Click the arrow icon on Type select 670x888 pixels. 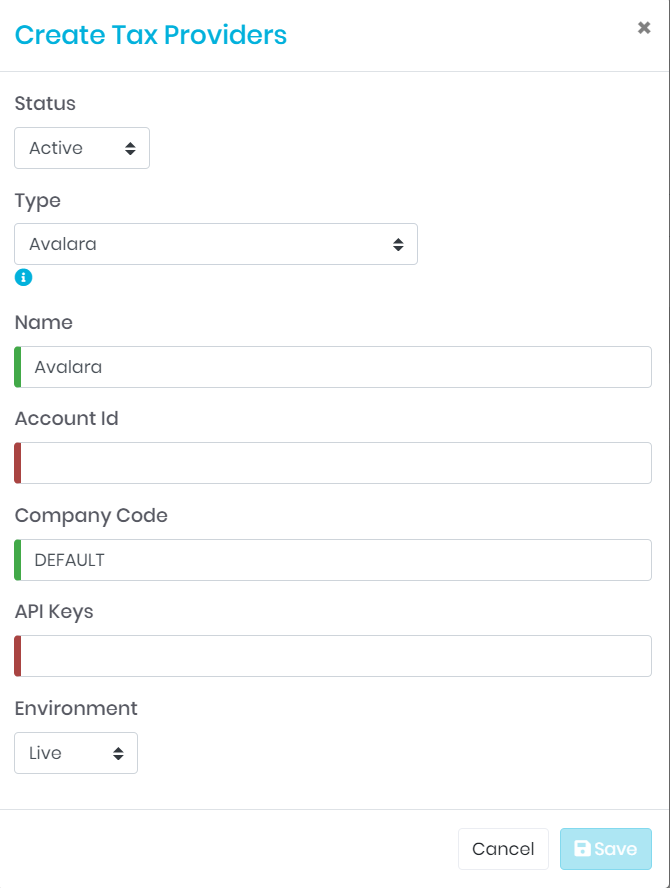(x=398, y=244)
